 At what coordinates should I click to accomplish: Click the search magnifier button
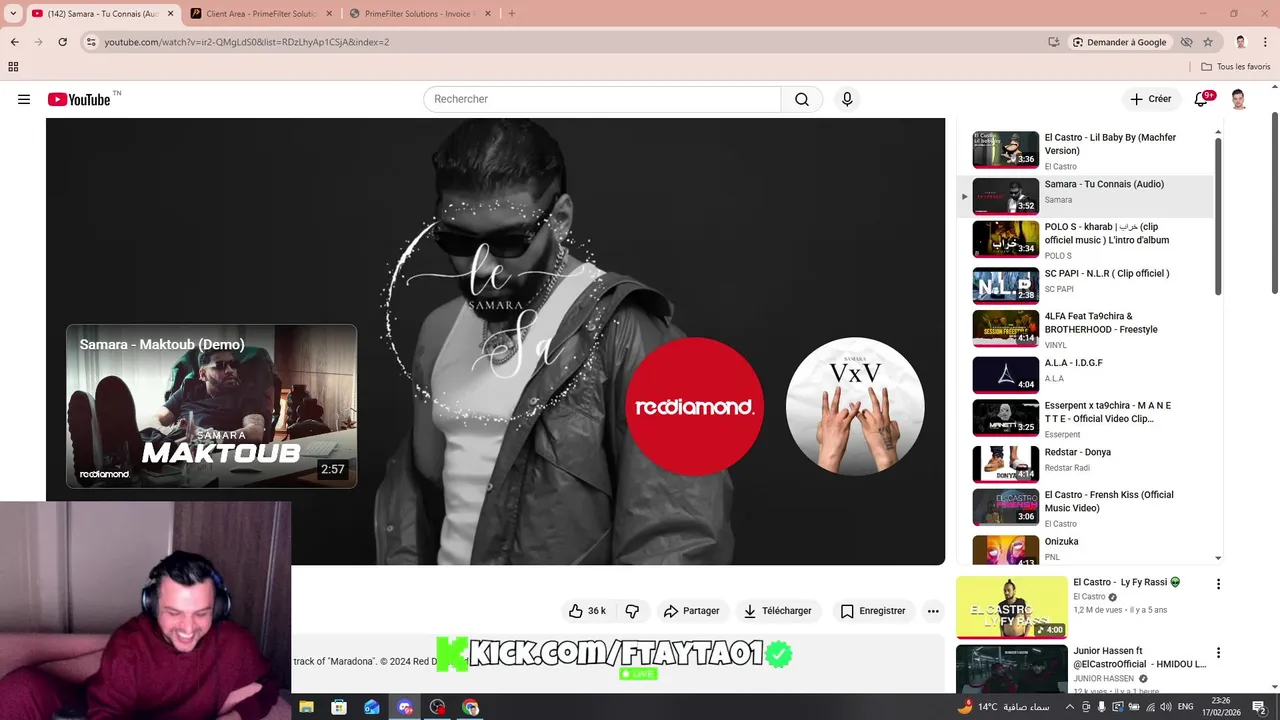802,99
